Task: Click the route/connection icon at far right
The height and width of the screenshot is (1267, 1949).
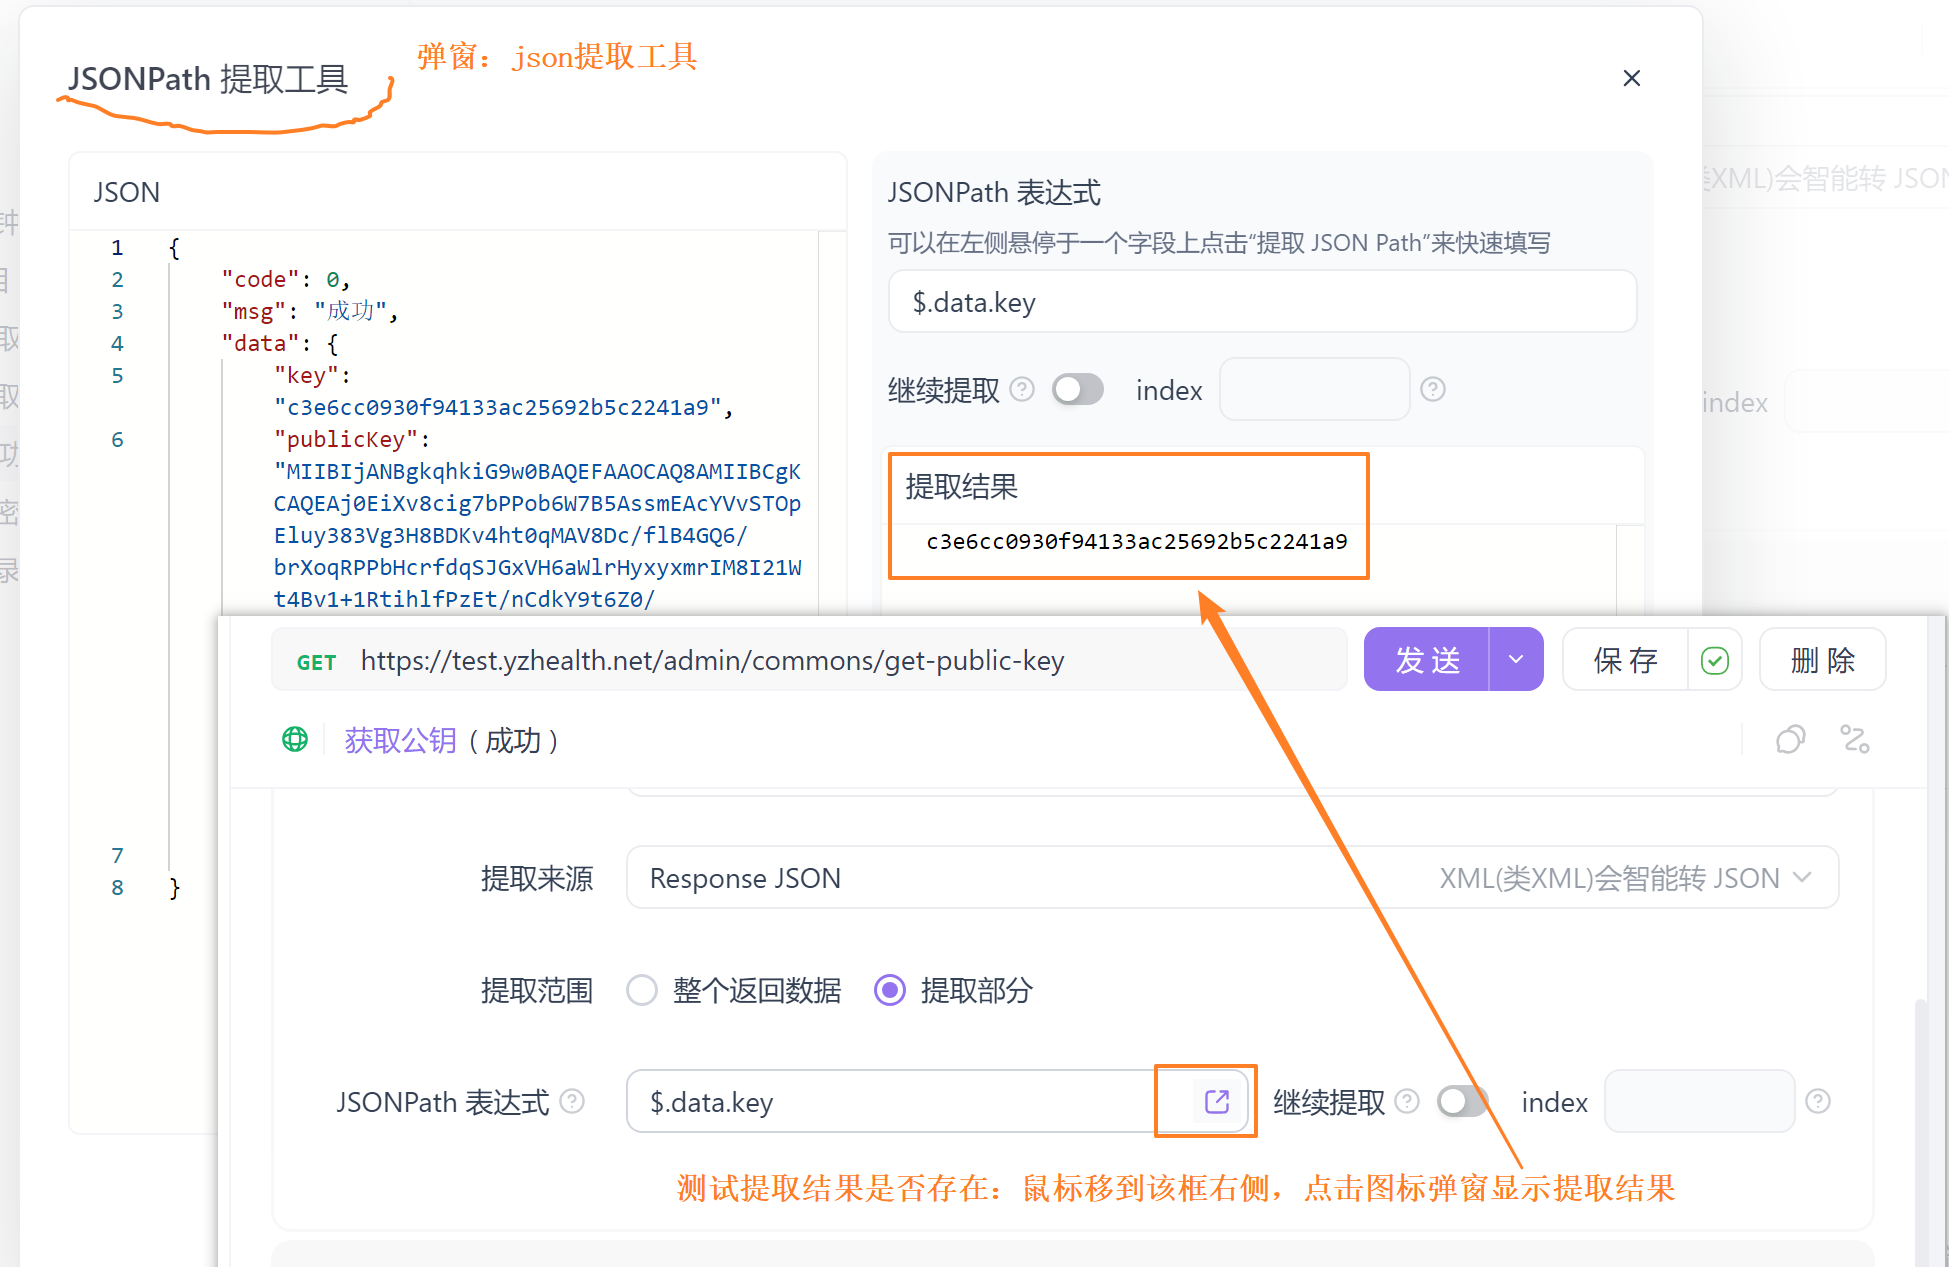Action: click(x=1855, y=739)
